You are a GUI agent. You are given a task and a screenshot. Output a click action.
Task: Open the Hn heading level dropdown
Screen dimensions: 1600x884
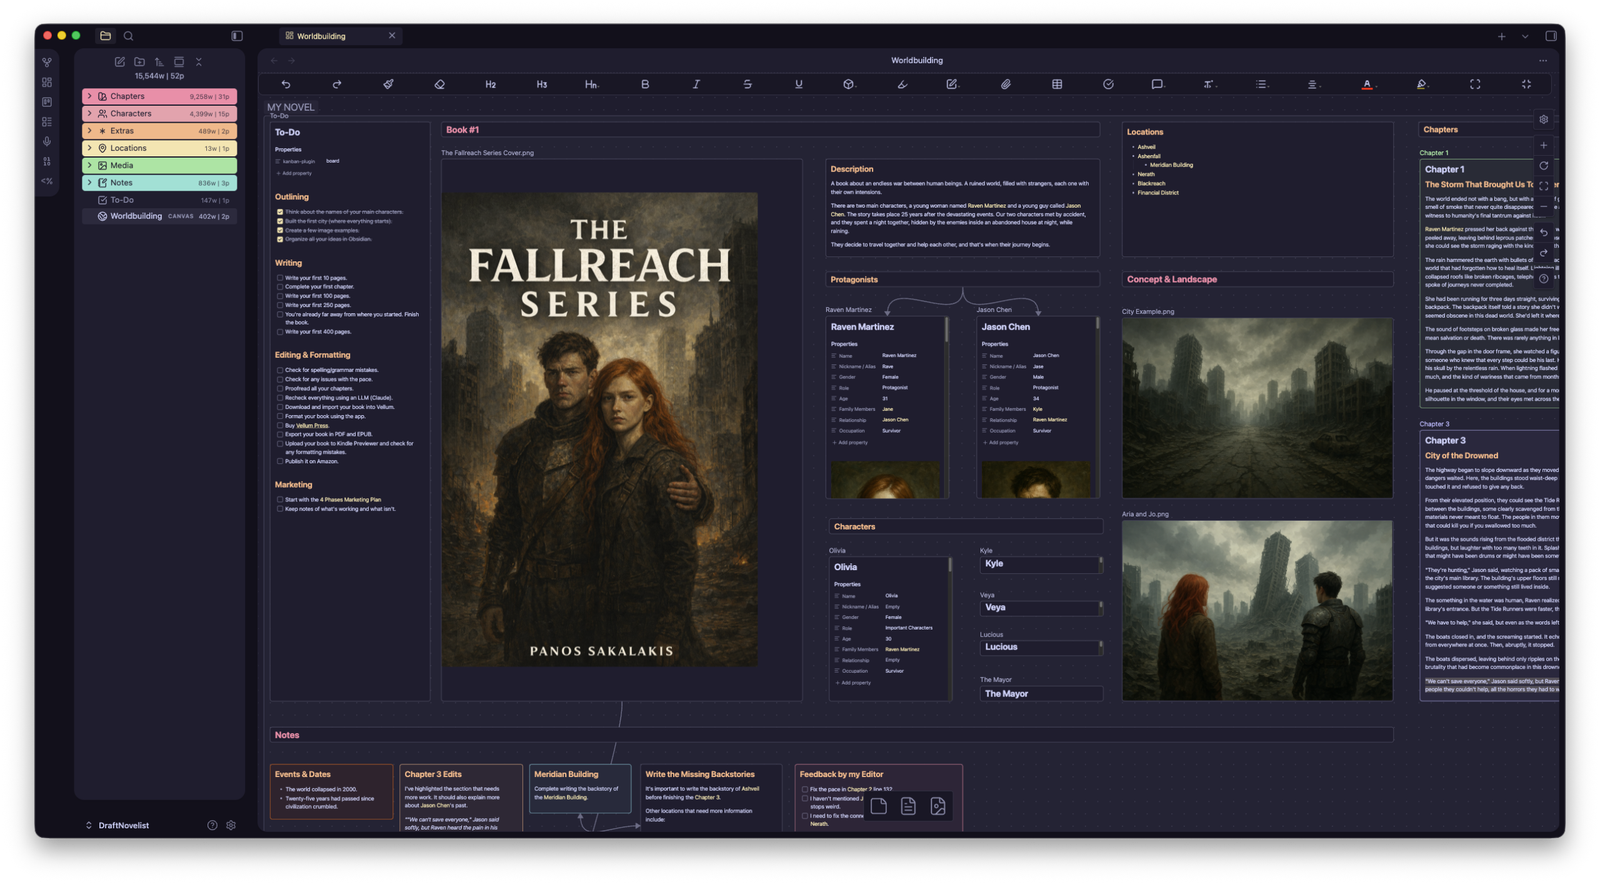tap(592, 84)
